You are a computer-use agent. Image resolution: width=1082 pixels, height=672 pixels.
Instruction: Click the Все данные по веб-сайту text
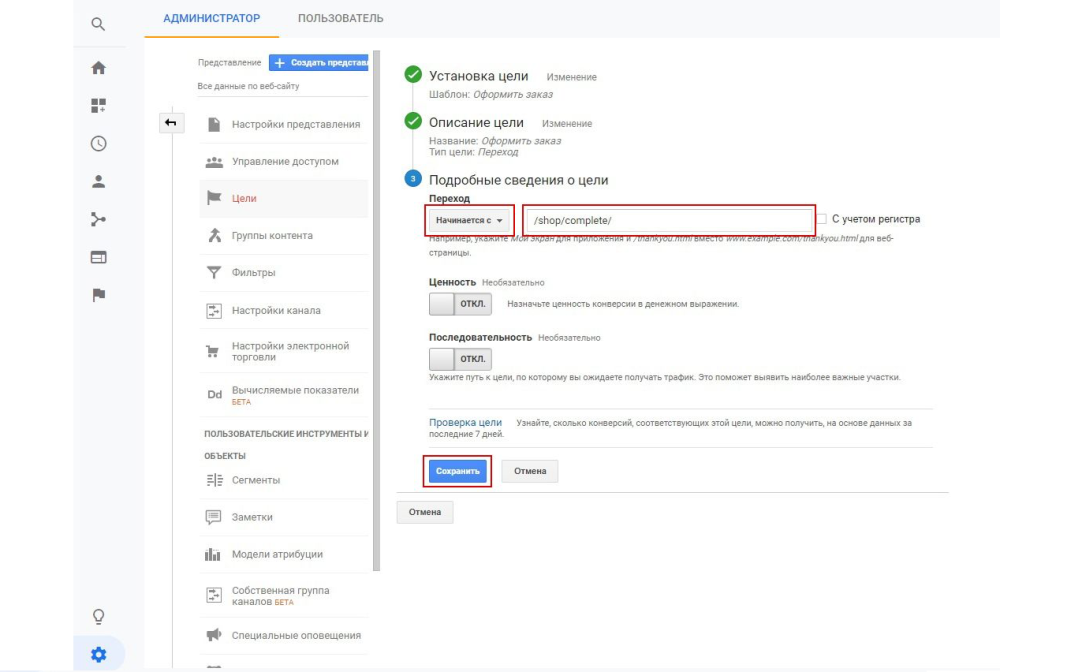pyautogui.click(x=248, y=86)
